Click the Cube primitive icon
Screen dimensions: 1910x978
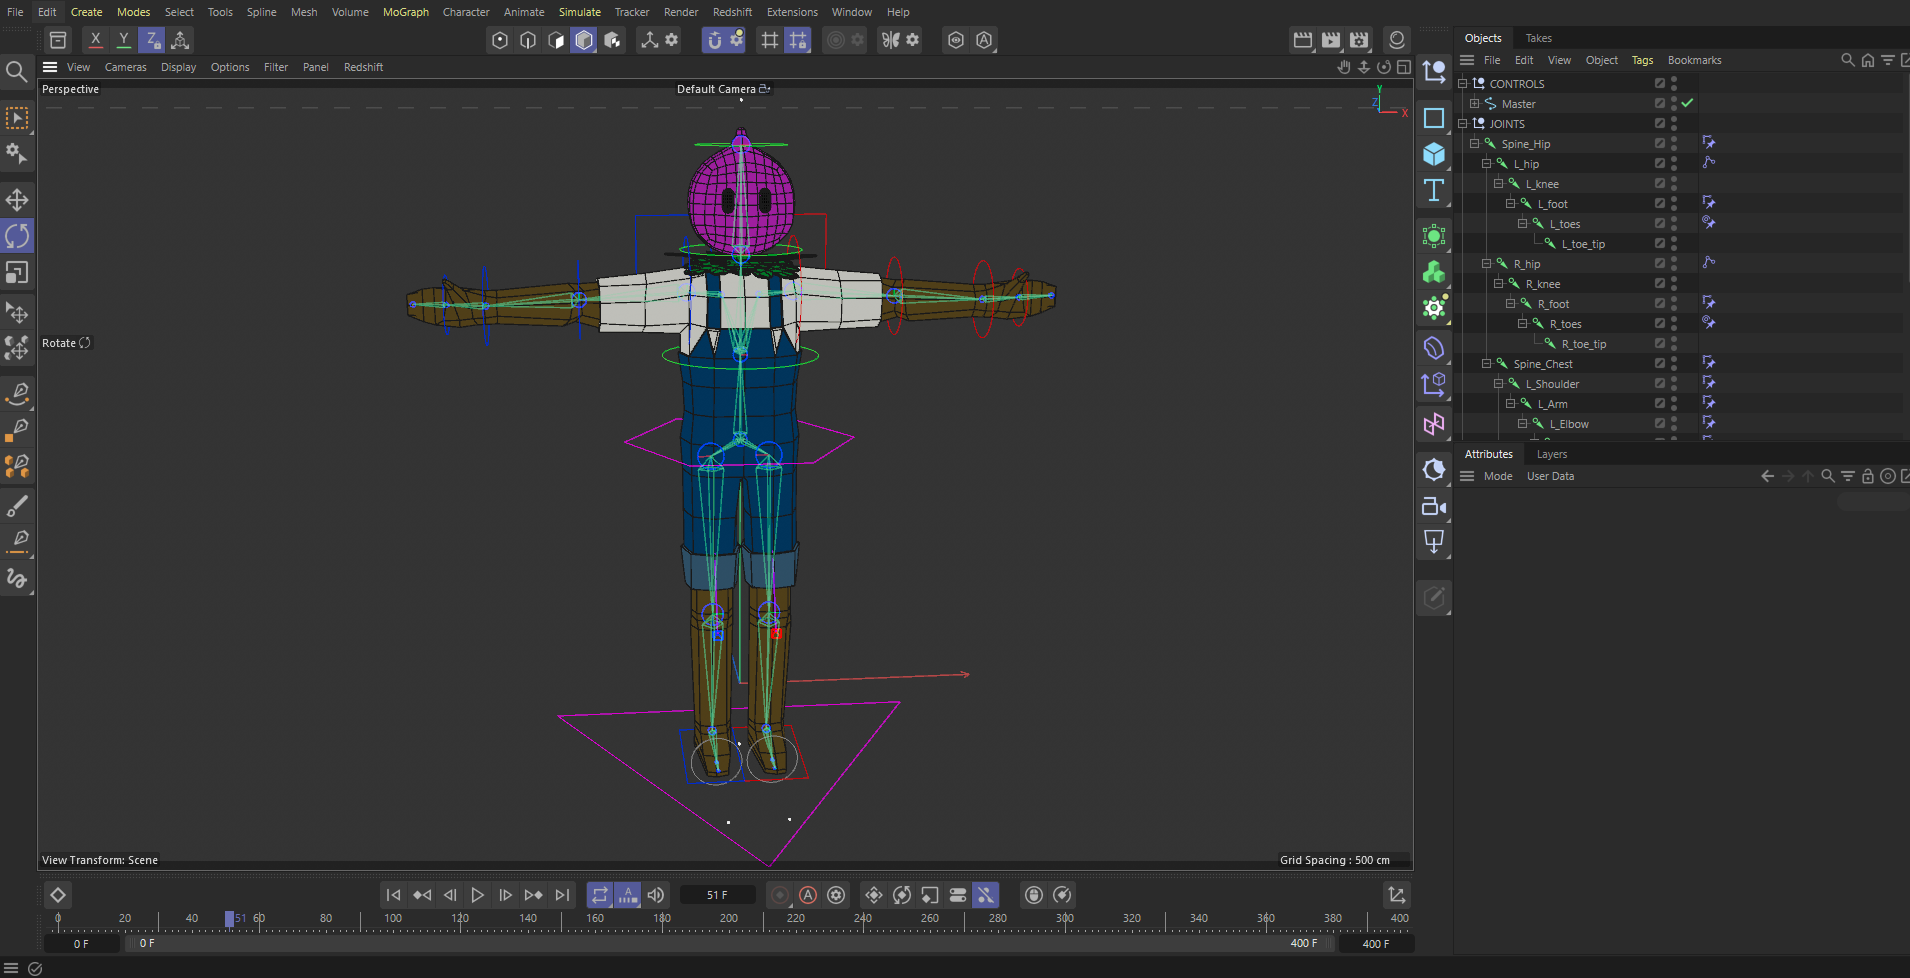(x=1433, y=154)
